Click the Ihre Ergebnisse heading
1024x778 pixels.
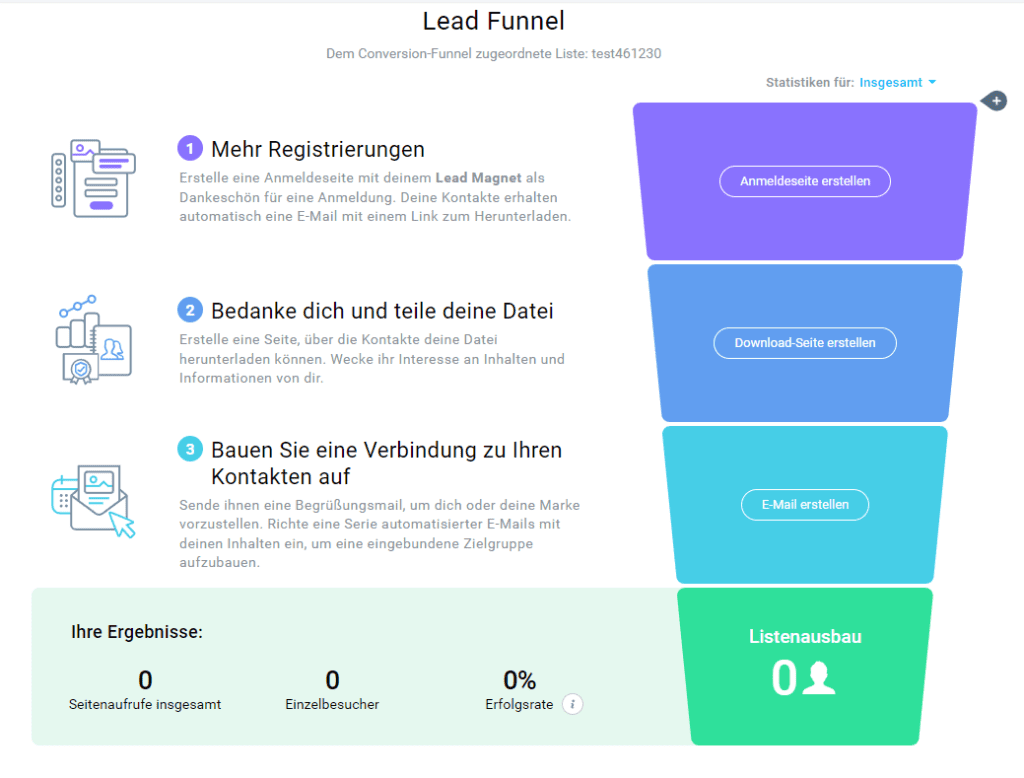tap(137, 632)
